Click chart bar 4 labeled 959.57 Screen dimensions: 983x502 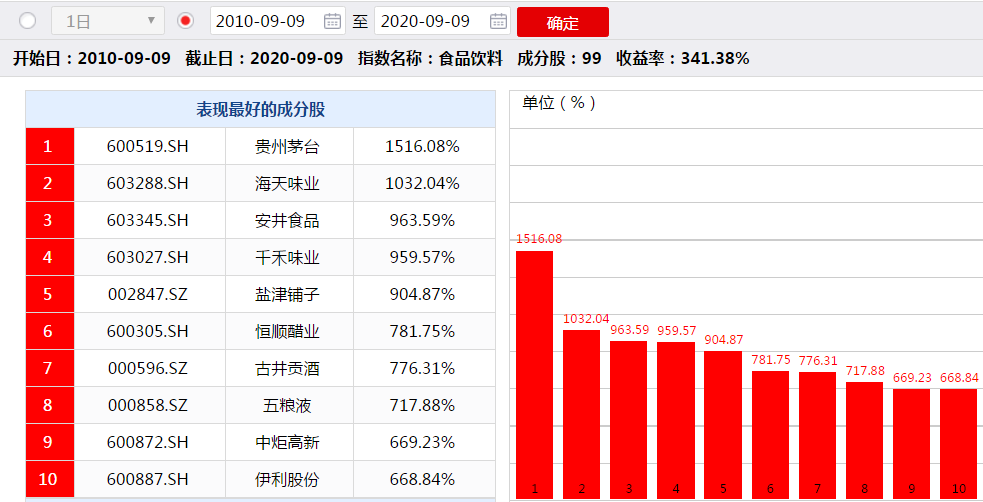(x=676, y=421)
